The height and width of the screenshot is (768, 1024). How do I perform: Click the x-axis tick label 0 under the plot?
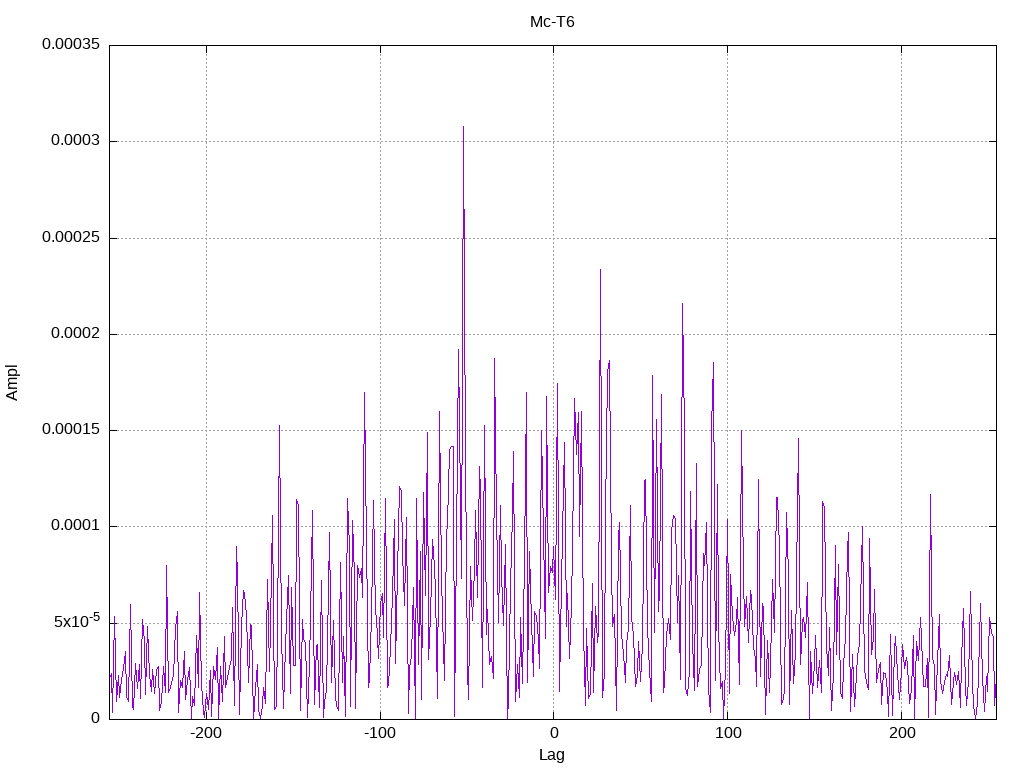(554, 733)
